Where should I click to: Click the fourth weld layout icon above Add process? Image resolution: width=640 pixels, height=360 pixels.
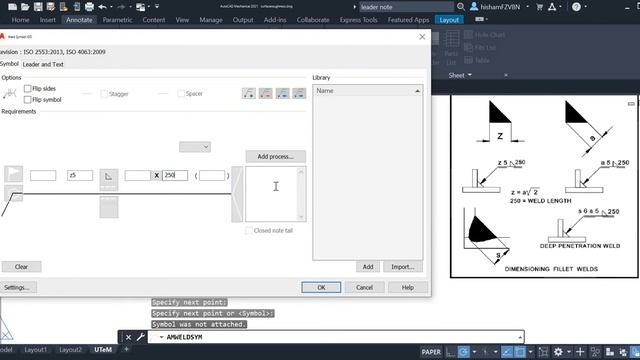[x=299, y=93]
